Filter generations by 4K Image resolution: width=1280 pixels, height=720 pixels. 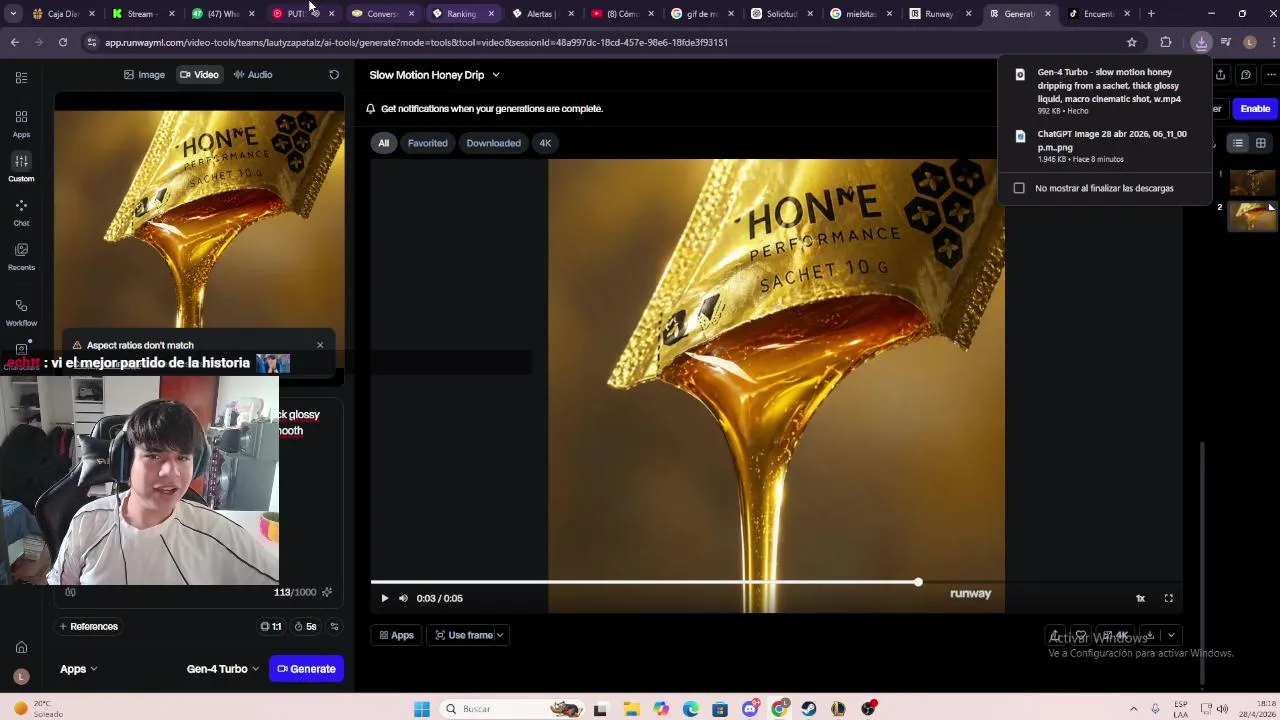[545, 143]
